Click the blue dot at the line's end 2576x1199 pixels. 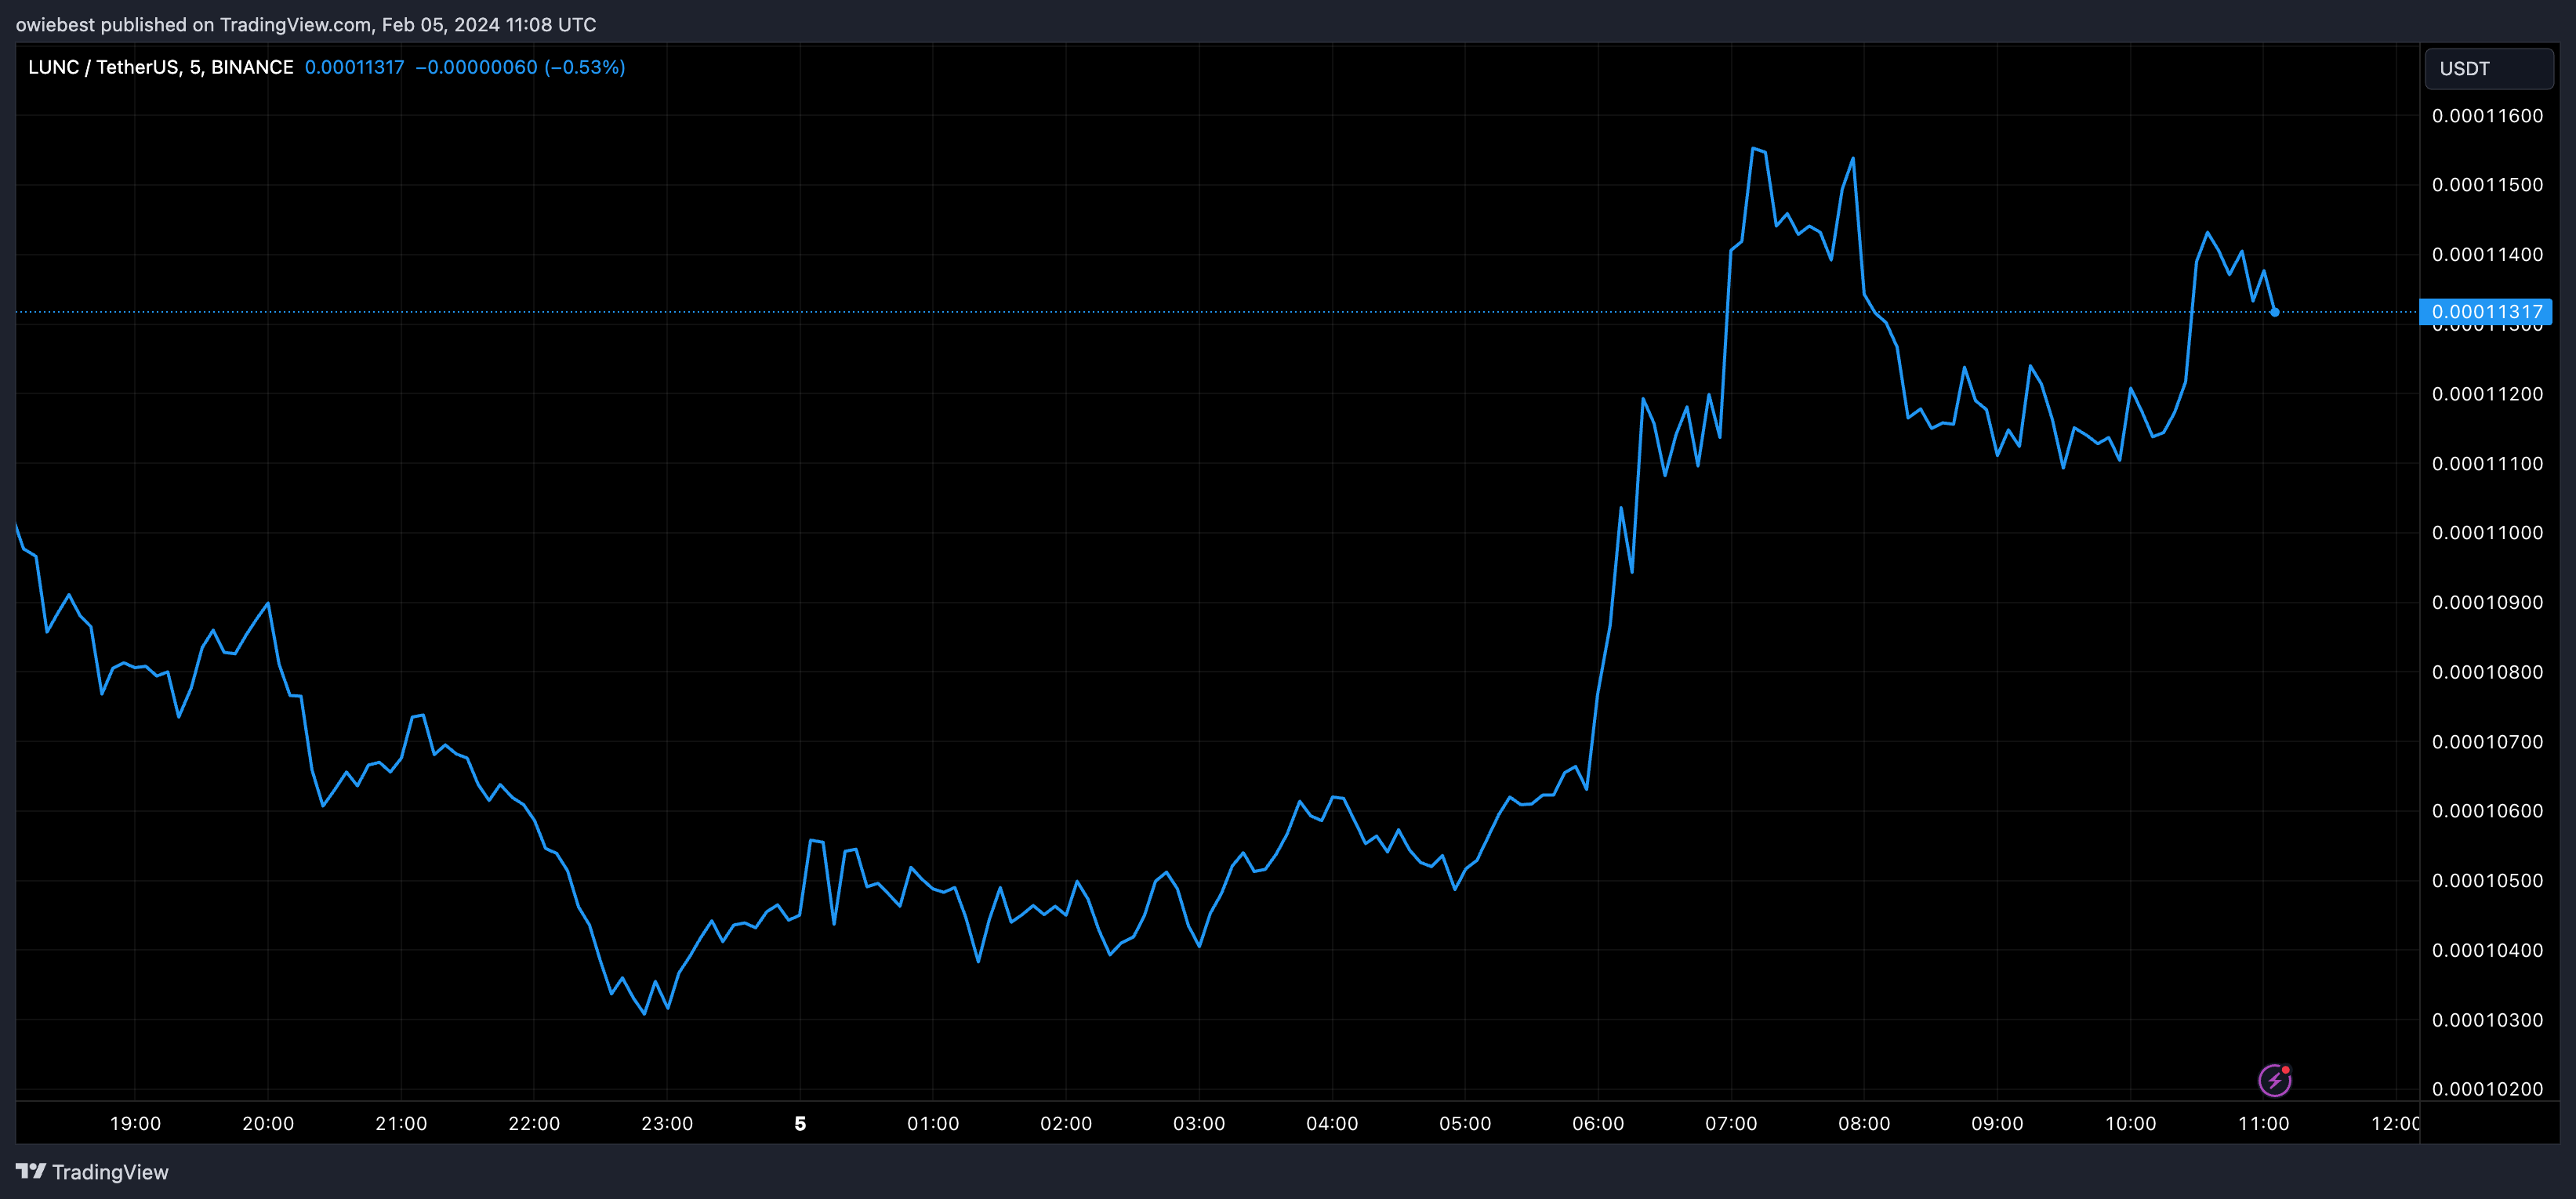coord(2274,312)
